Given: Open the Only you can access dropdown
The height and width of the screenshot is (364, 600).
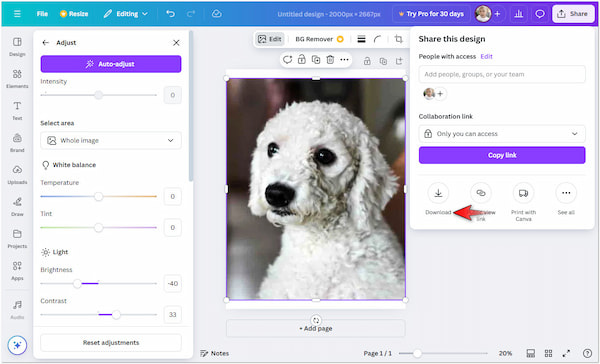Looking at the screenshot, I should point(502,134).
